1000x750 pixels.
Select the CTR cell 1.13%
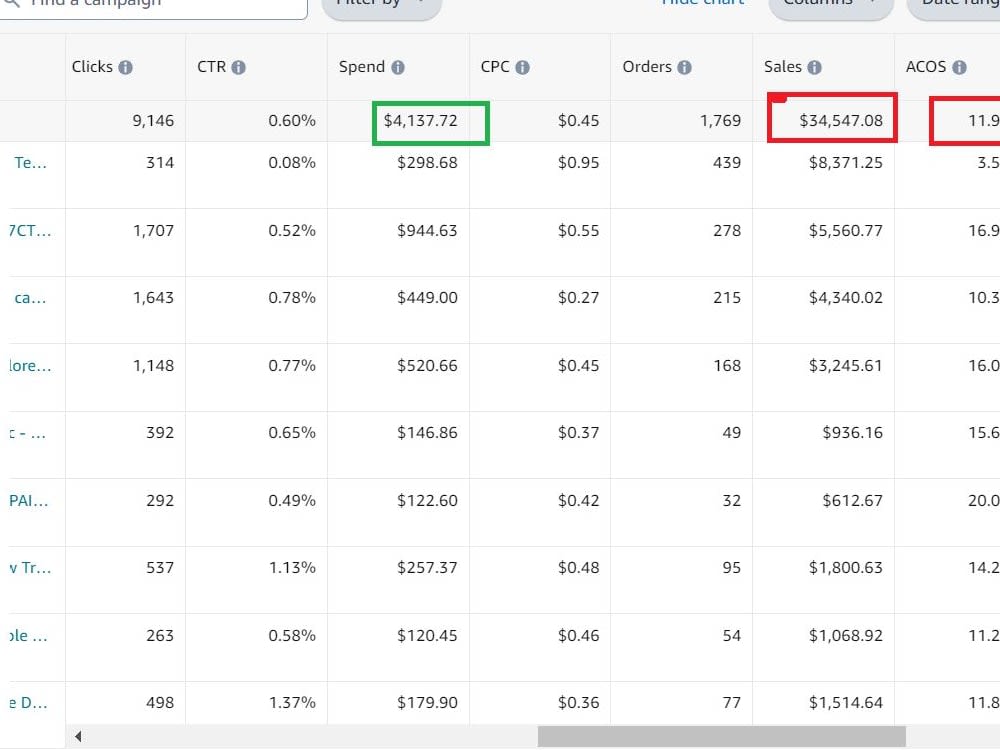[292, 568]
